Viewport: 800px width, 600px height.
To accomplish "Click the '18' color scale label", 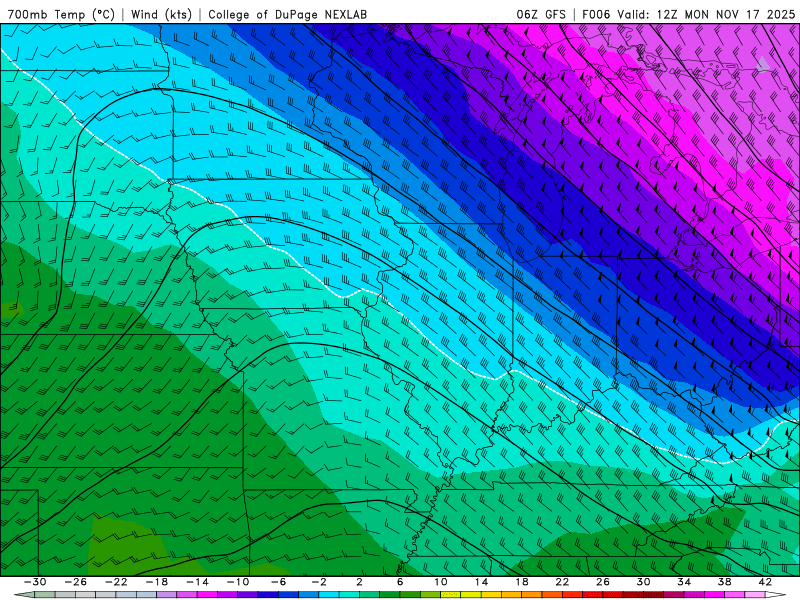I will [522, 582].
